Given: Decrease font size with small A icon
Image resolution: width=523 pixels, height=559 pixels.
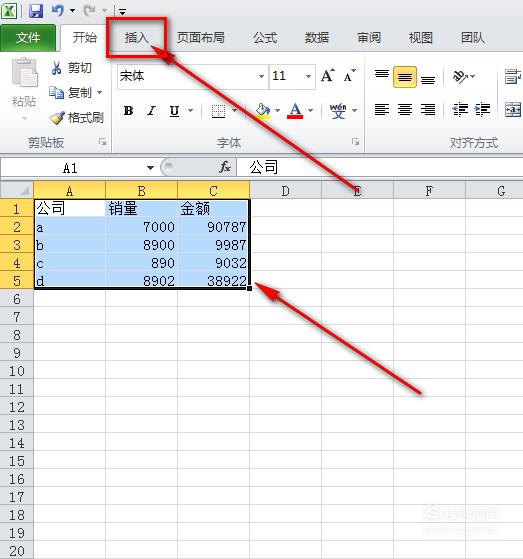Looking at the screenshot, I should (x=349, y=76).
